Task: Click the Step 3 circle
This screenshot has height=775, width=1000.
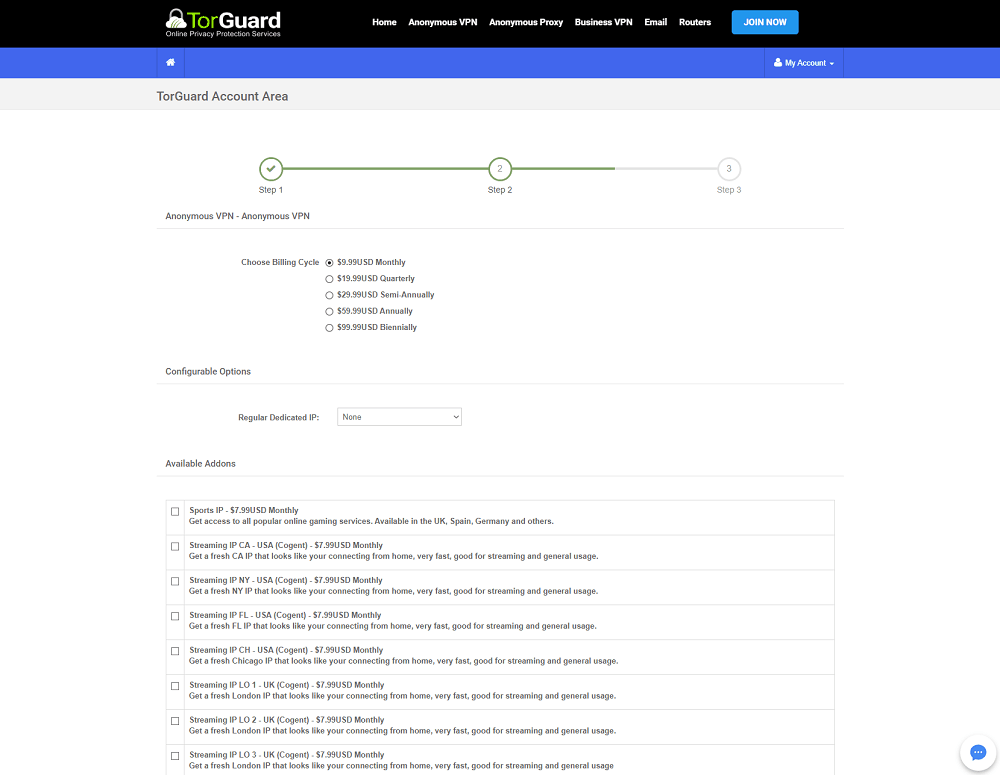Action: pos(729,169)
